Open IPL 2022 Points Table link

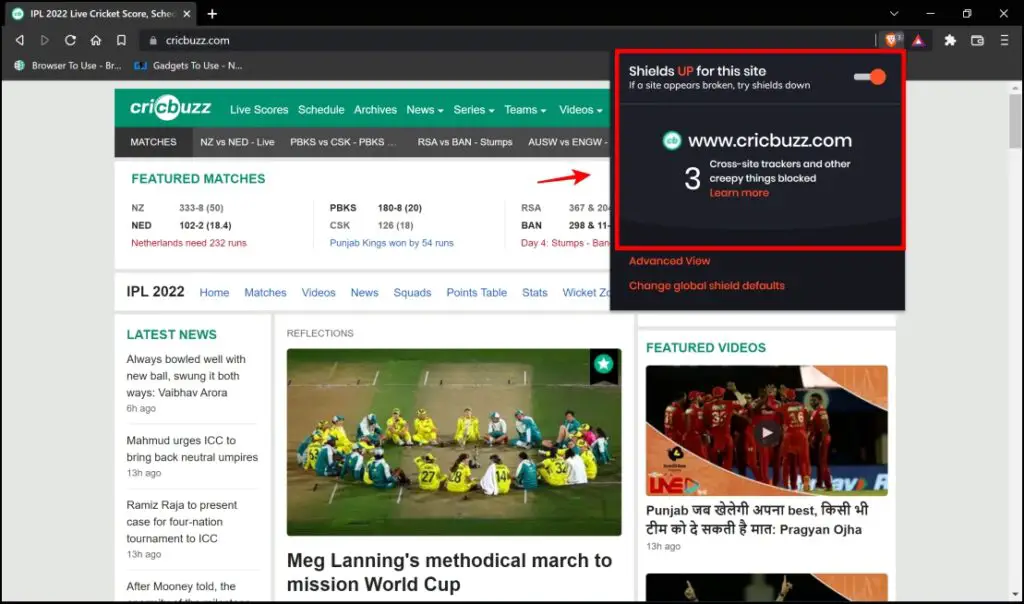[477, 293]
